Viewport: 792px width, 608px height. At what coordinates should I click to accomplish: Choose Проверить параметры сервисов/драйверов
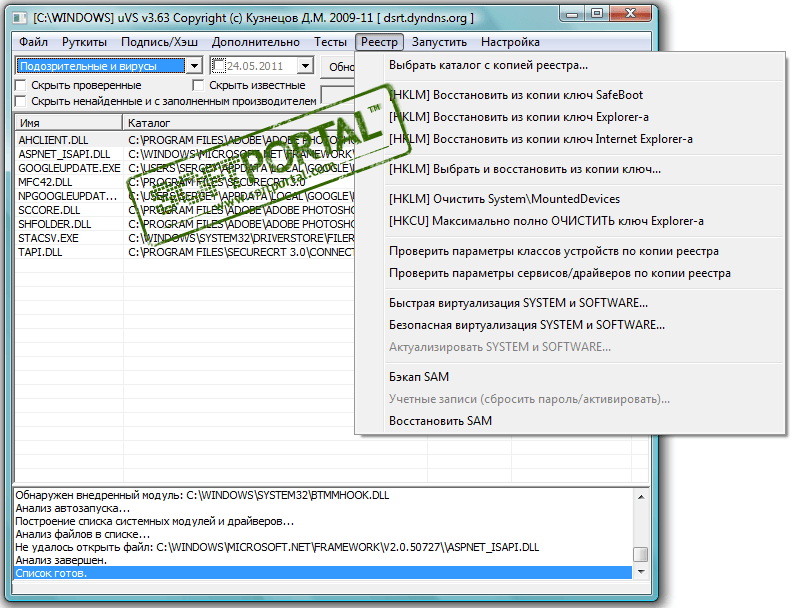pos(560,273)
